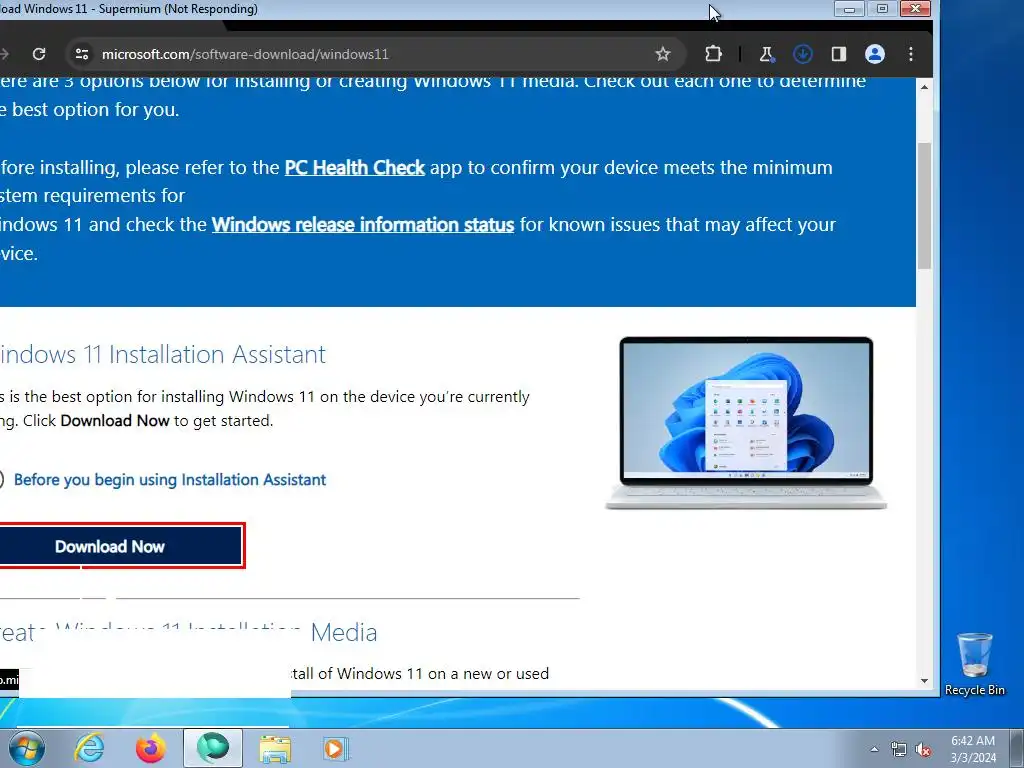Open Chrome Labs flask icon
The height and width of the screenshot is (768, 1024).
tap(767, 54)
